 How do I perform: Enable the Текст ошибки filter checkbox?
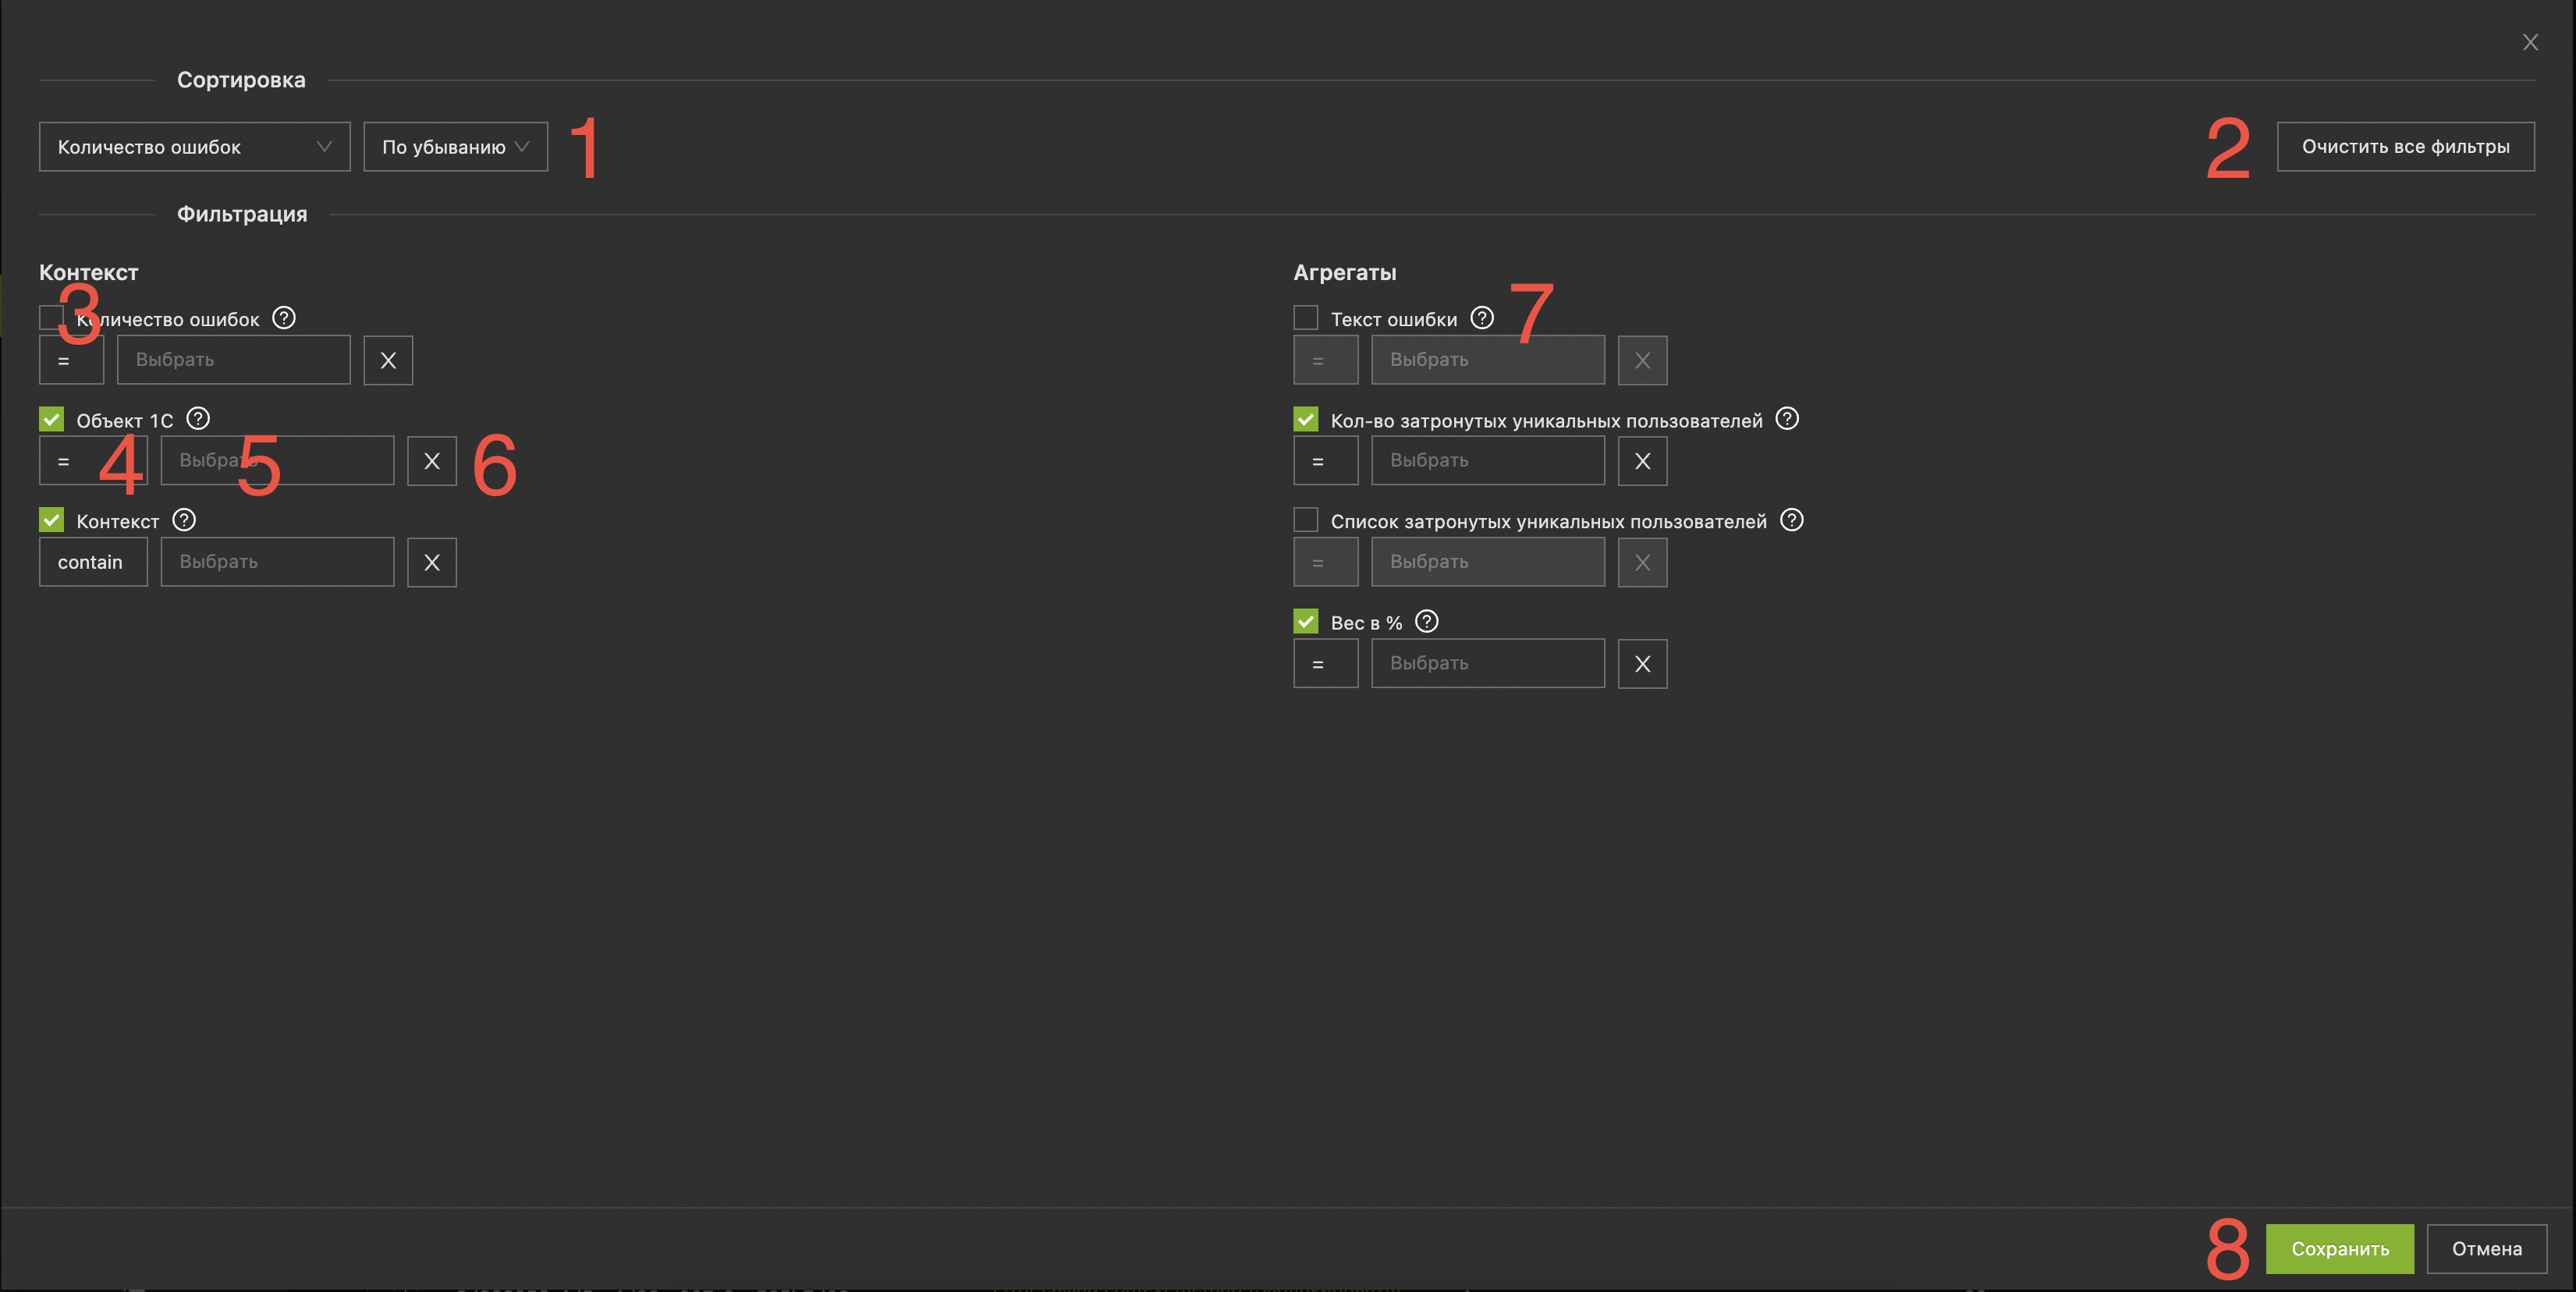click(x=1305, y=318)
